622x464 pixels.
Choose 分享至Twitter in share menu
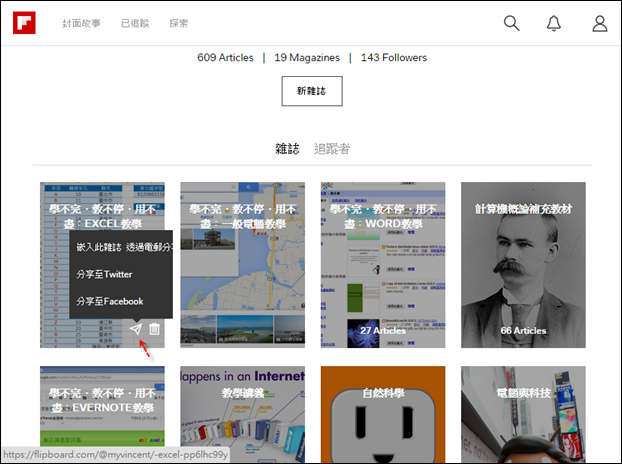(104, 274)
